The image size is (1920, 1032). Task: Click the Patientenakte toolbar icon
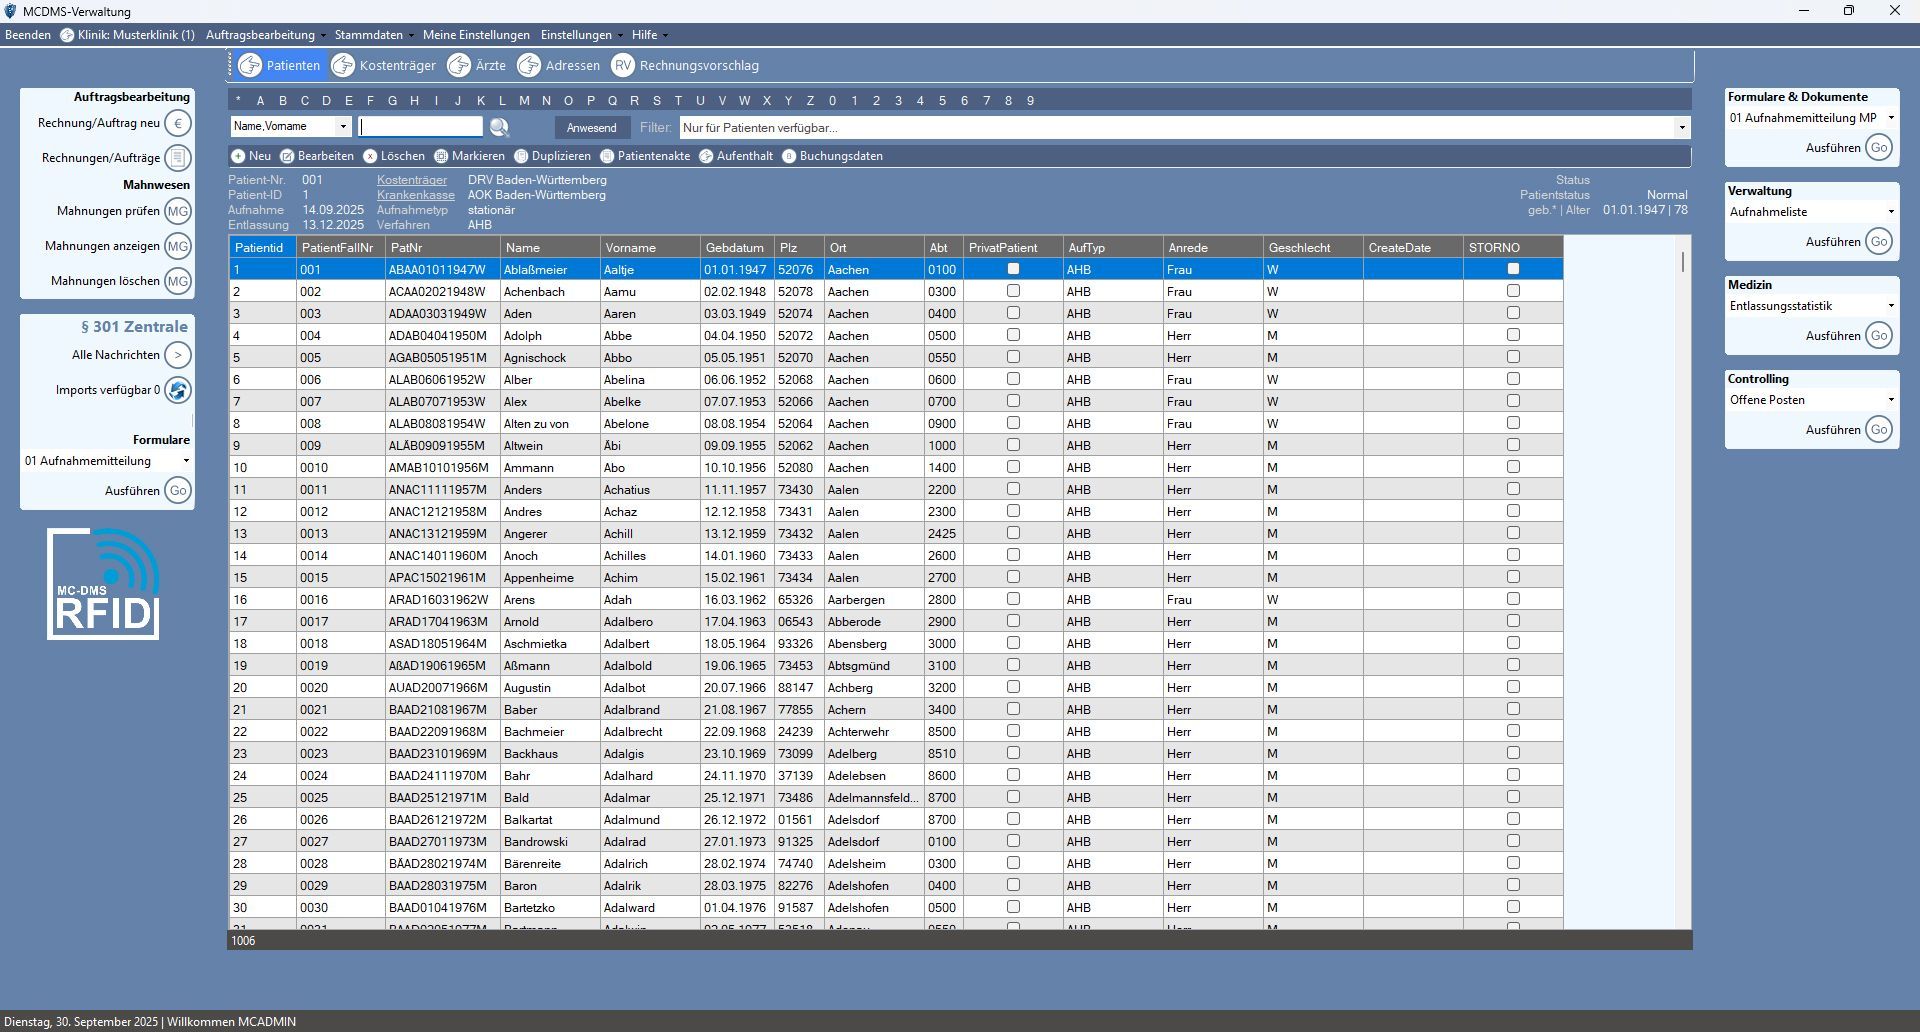tap(607, 156)
